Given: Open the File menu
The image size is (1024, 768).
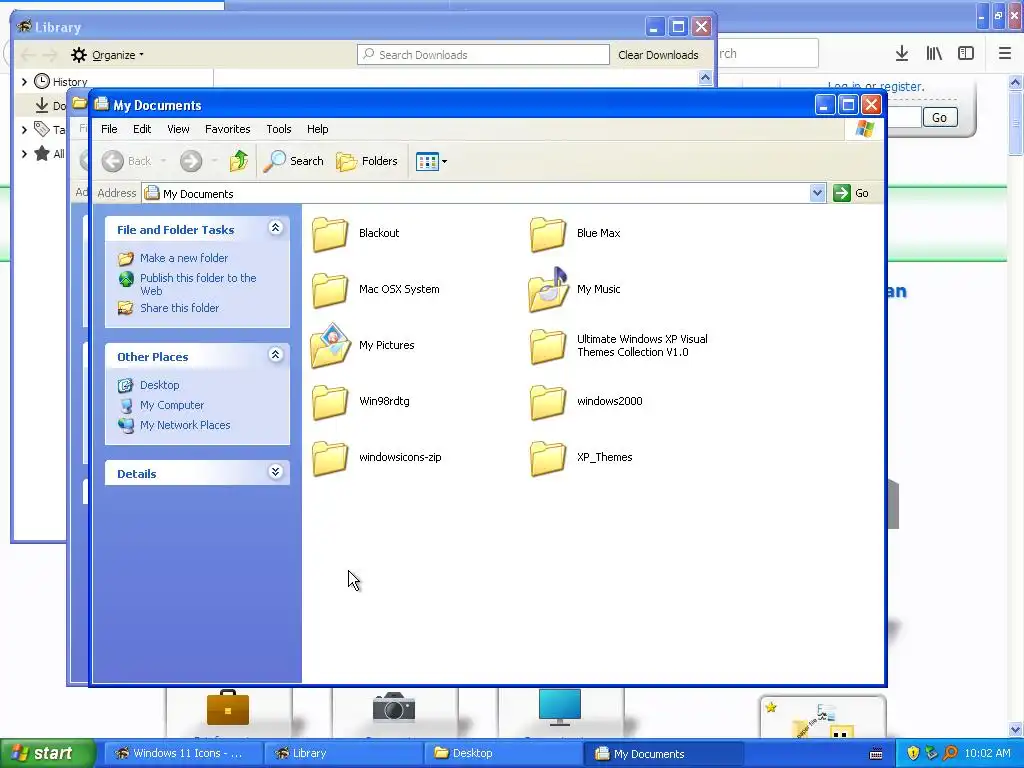Looking at the screenshot, I should (109, 129).
